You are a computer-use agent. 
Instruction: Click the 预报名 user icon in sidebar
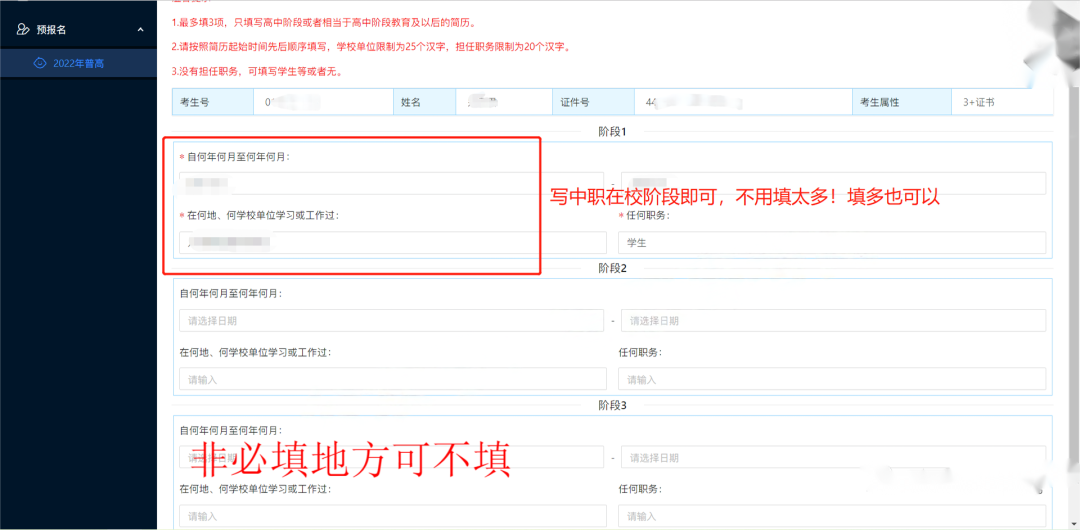(x=23, y=30)
